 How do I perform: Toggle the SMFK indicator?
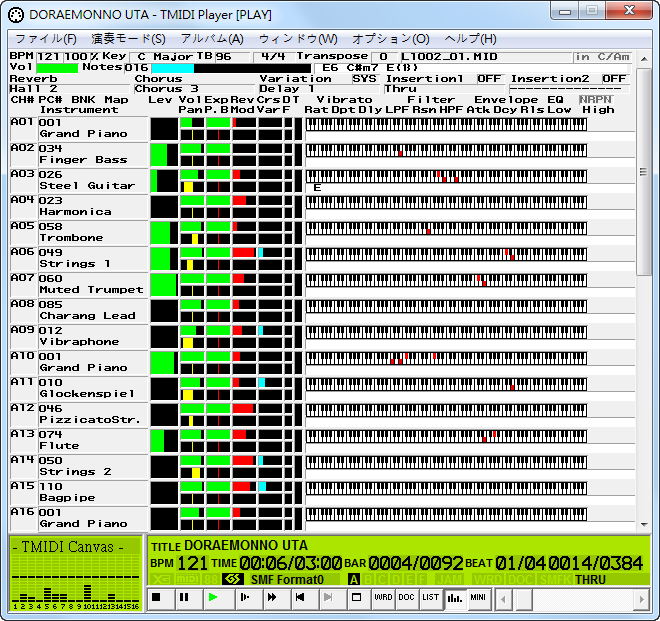click(556, 579)
